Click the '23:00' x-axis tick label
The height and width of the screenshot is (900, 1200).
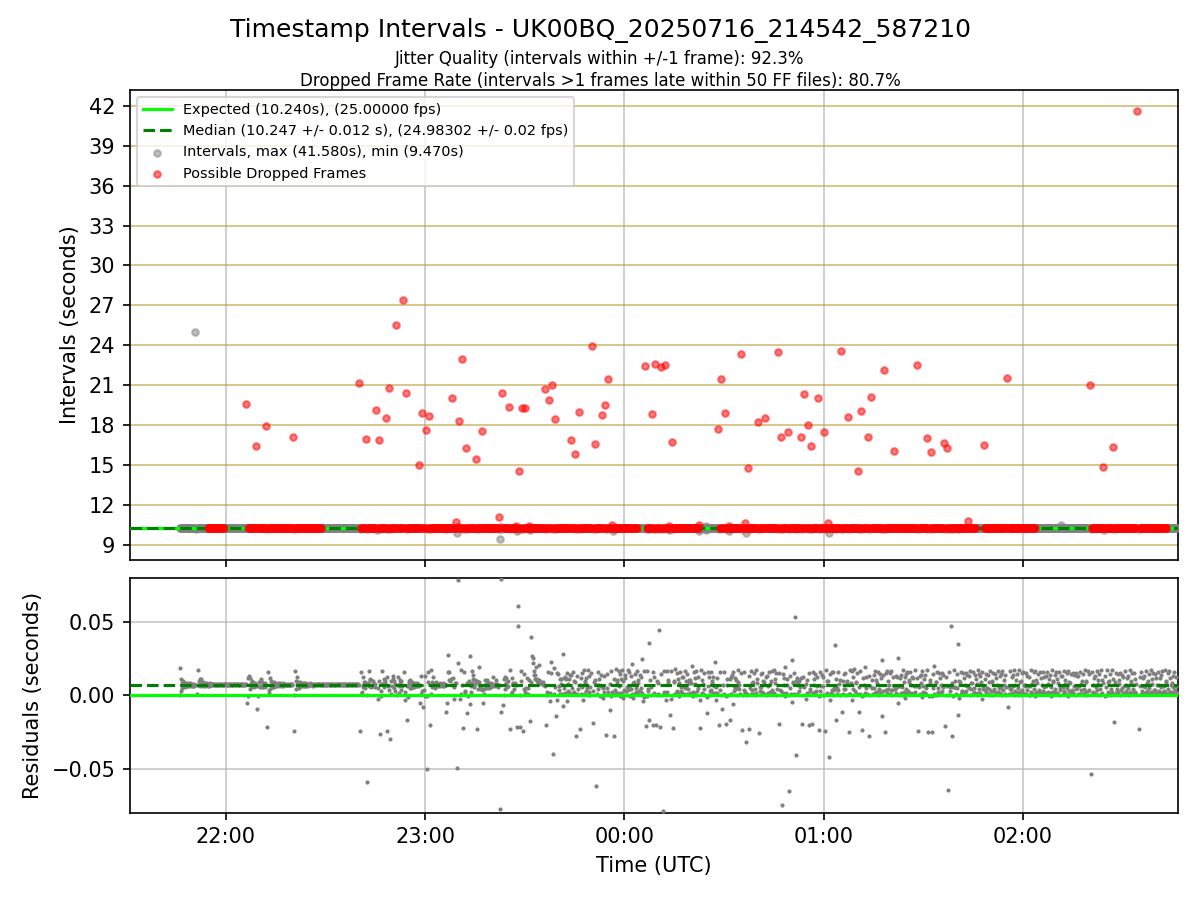[x=425, y=835]
